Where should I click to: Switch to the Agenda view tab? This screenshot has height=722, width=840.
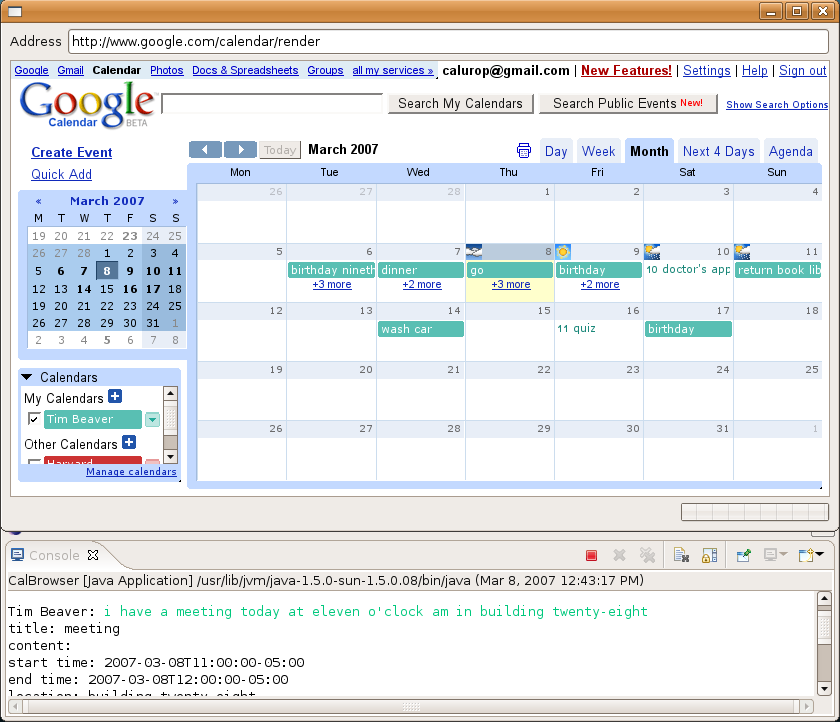coord(790,151)
